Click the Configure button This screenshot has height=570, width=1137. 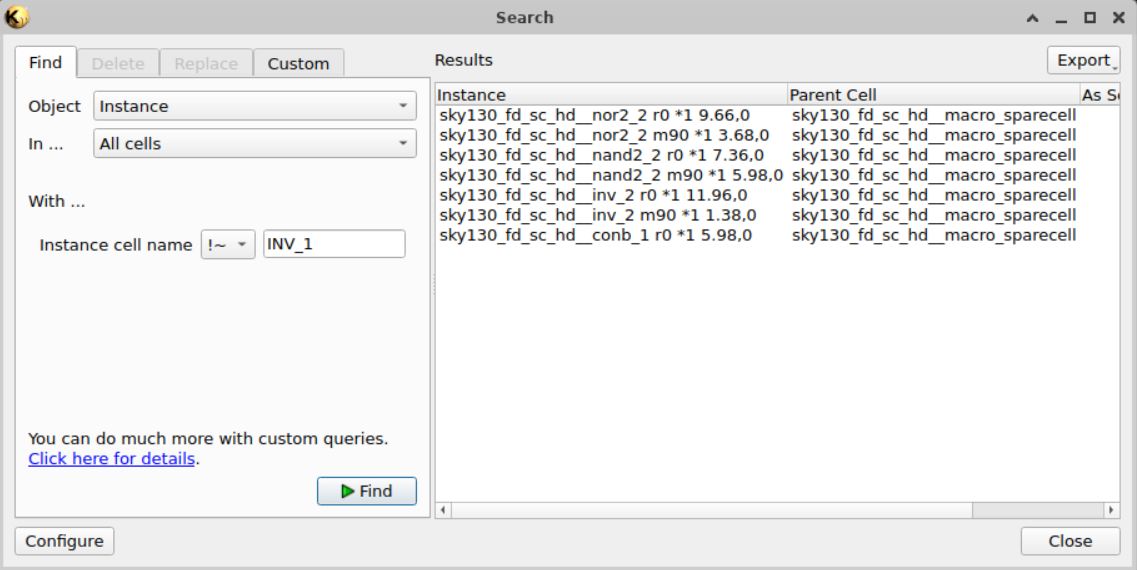tap(64, 541)
